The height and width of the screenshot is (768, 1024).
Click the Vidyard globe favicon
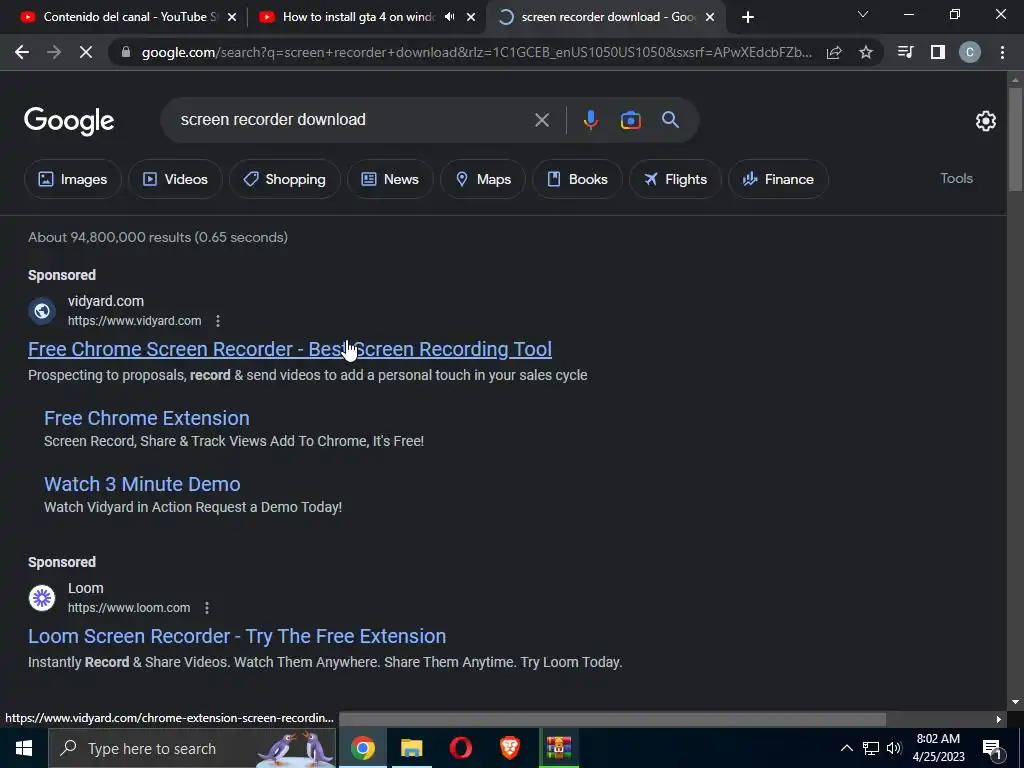42,311
